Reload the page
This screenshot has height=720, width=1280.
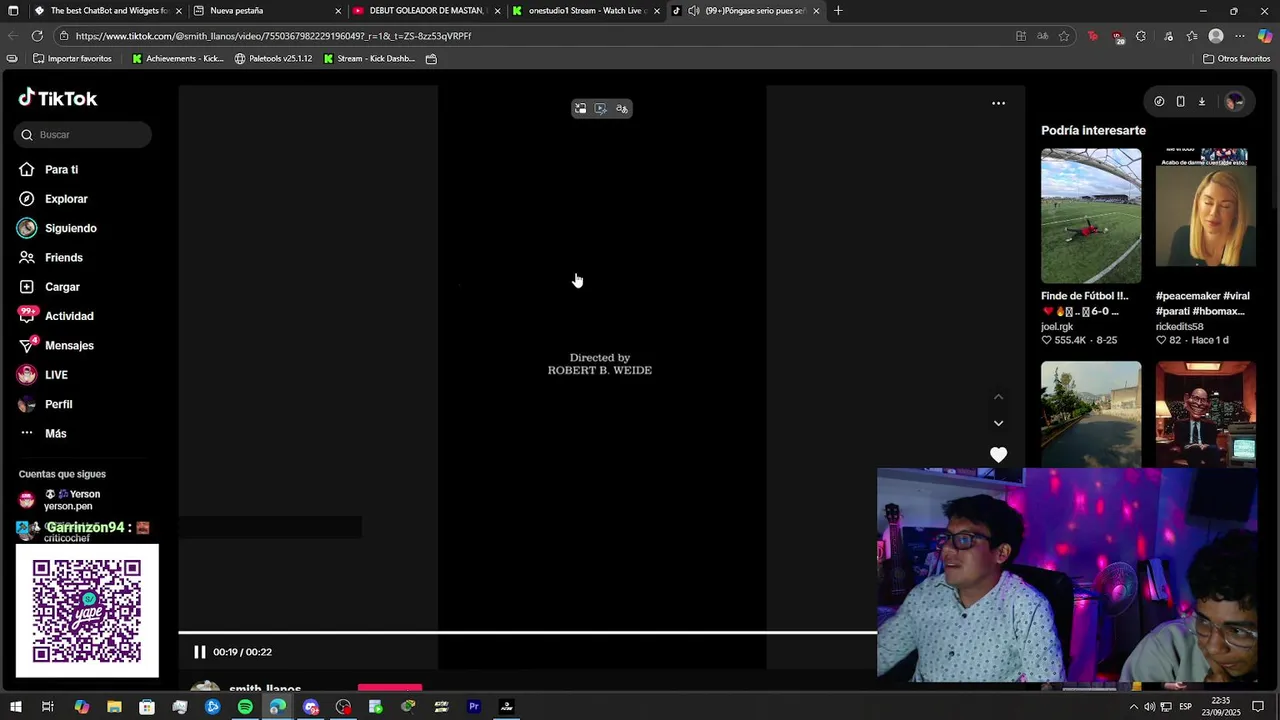tap(37, 36)
